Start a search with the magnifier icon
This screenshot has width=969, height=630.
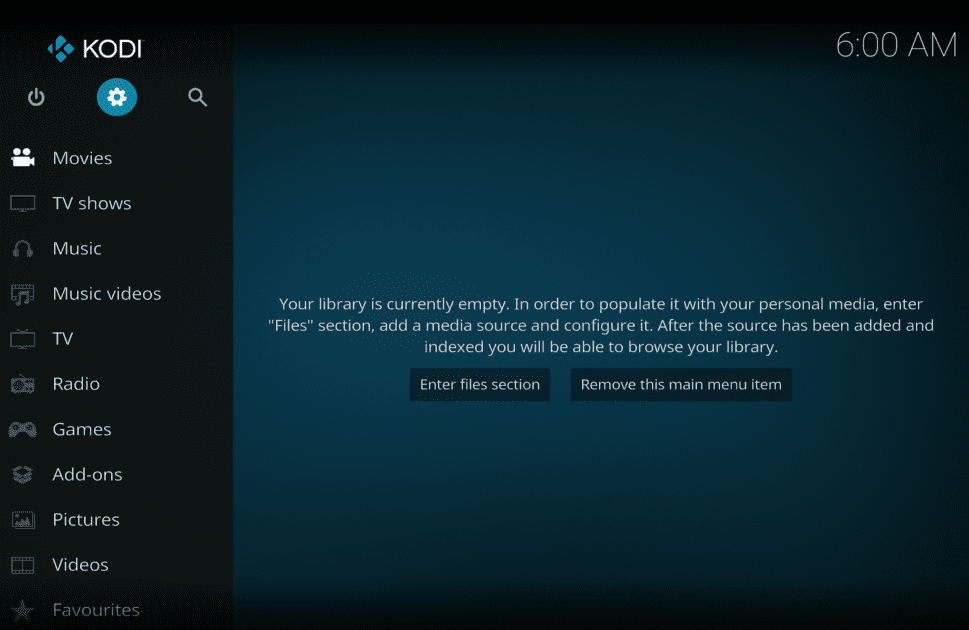point(197,97)
